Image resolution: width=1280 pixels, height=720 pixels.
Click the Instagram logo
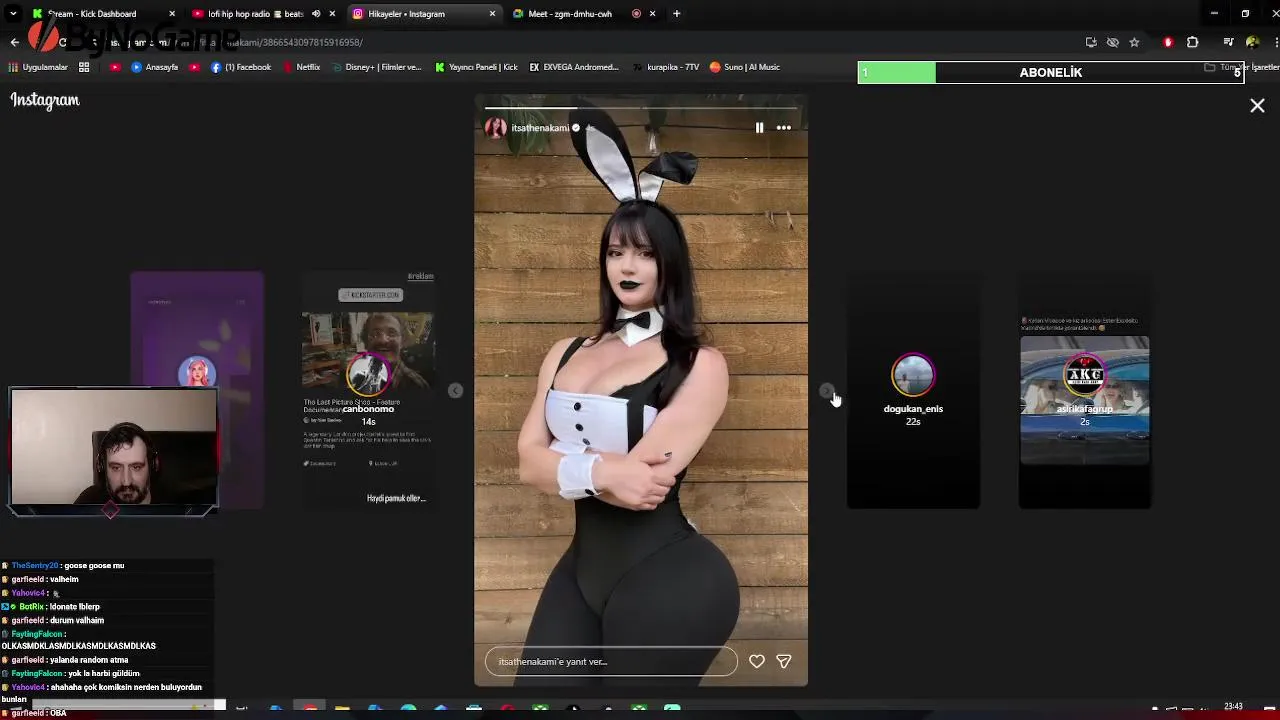click(x=45, y=100)
